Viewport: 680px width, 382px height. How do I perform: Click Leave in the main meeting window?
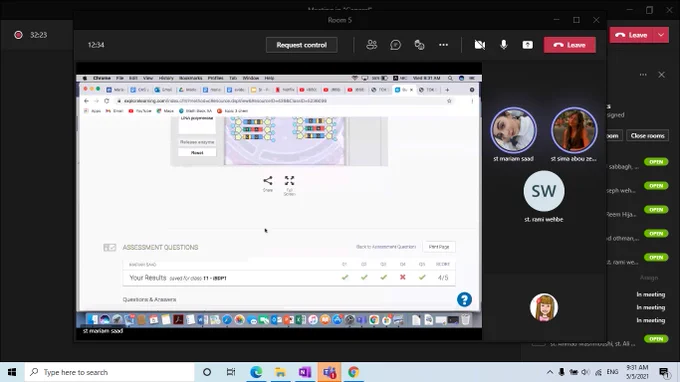(631, 35)
